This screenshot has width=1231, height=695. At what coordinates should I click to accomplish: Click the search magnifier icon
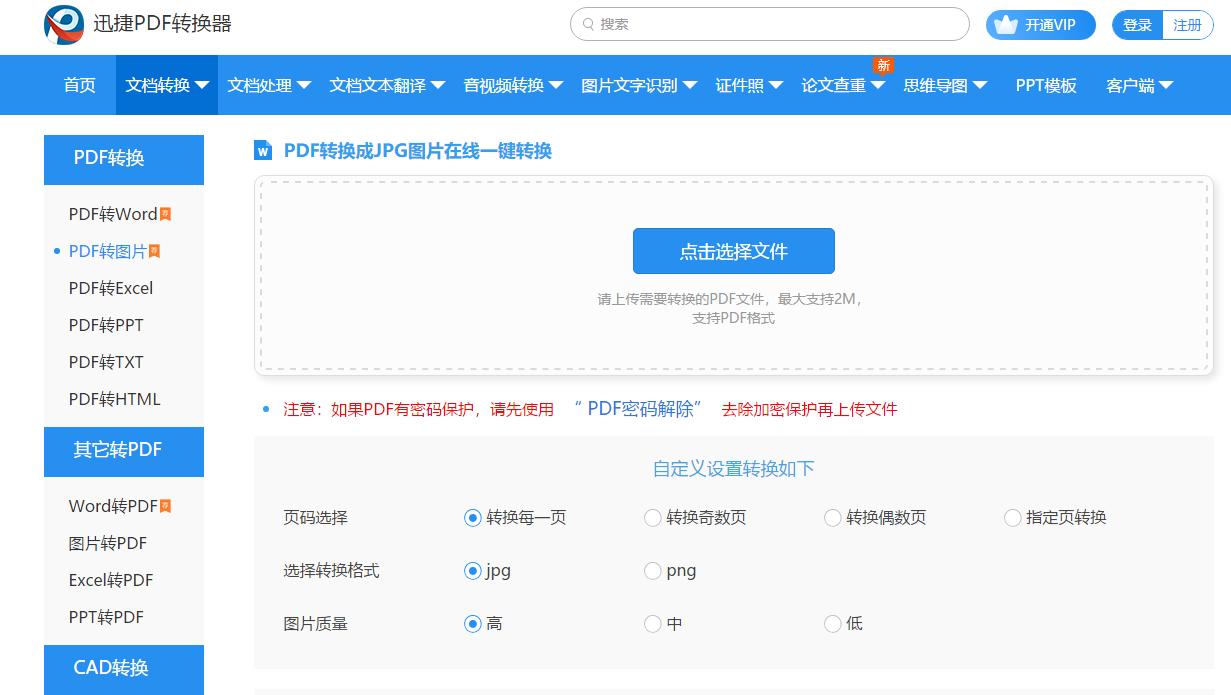(588, 23)
